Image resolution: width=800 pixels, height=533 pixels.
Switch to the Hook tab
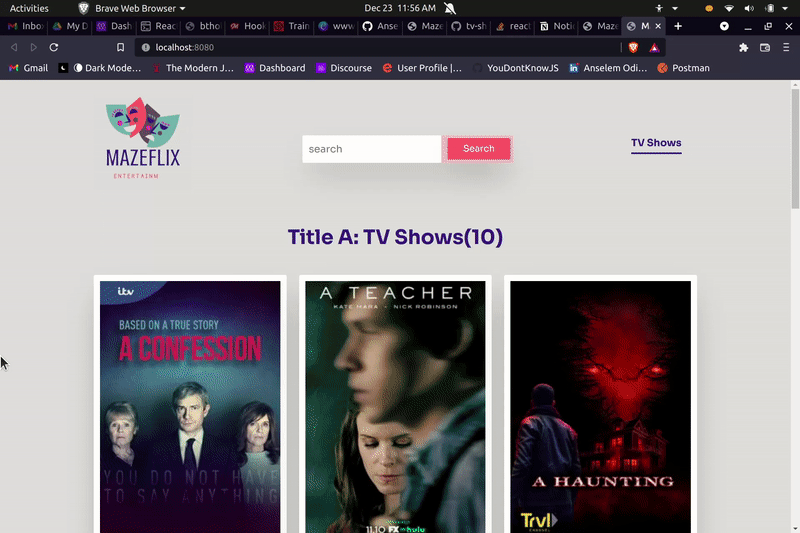coord(247,26)
